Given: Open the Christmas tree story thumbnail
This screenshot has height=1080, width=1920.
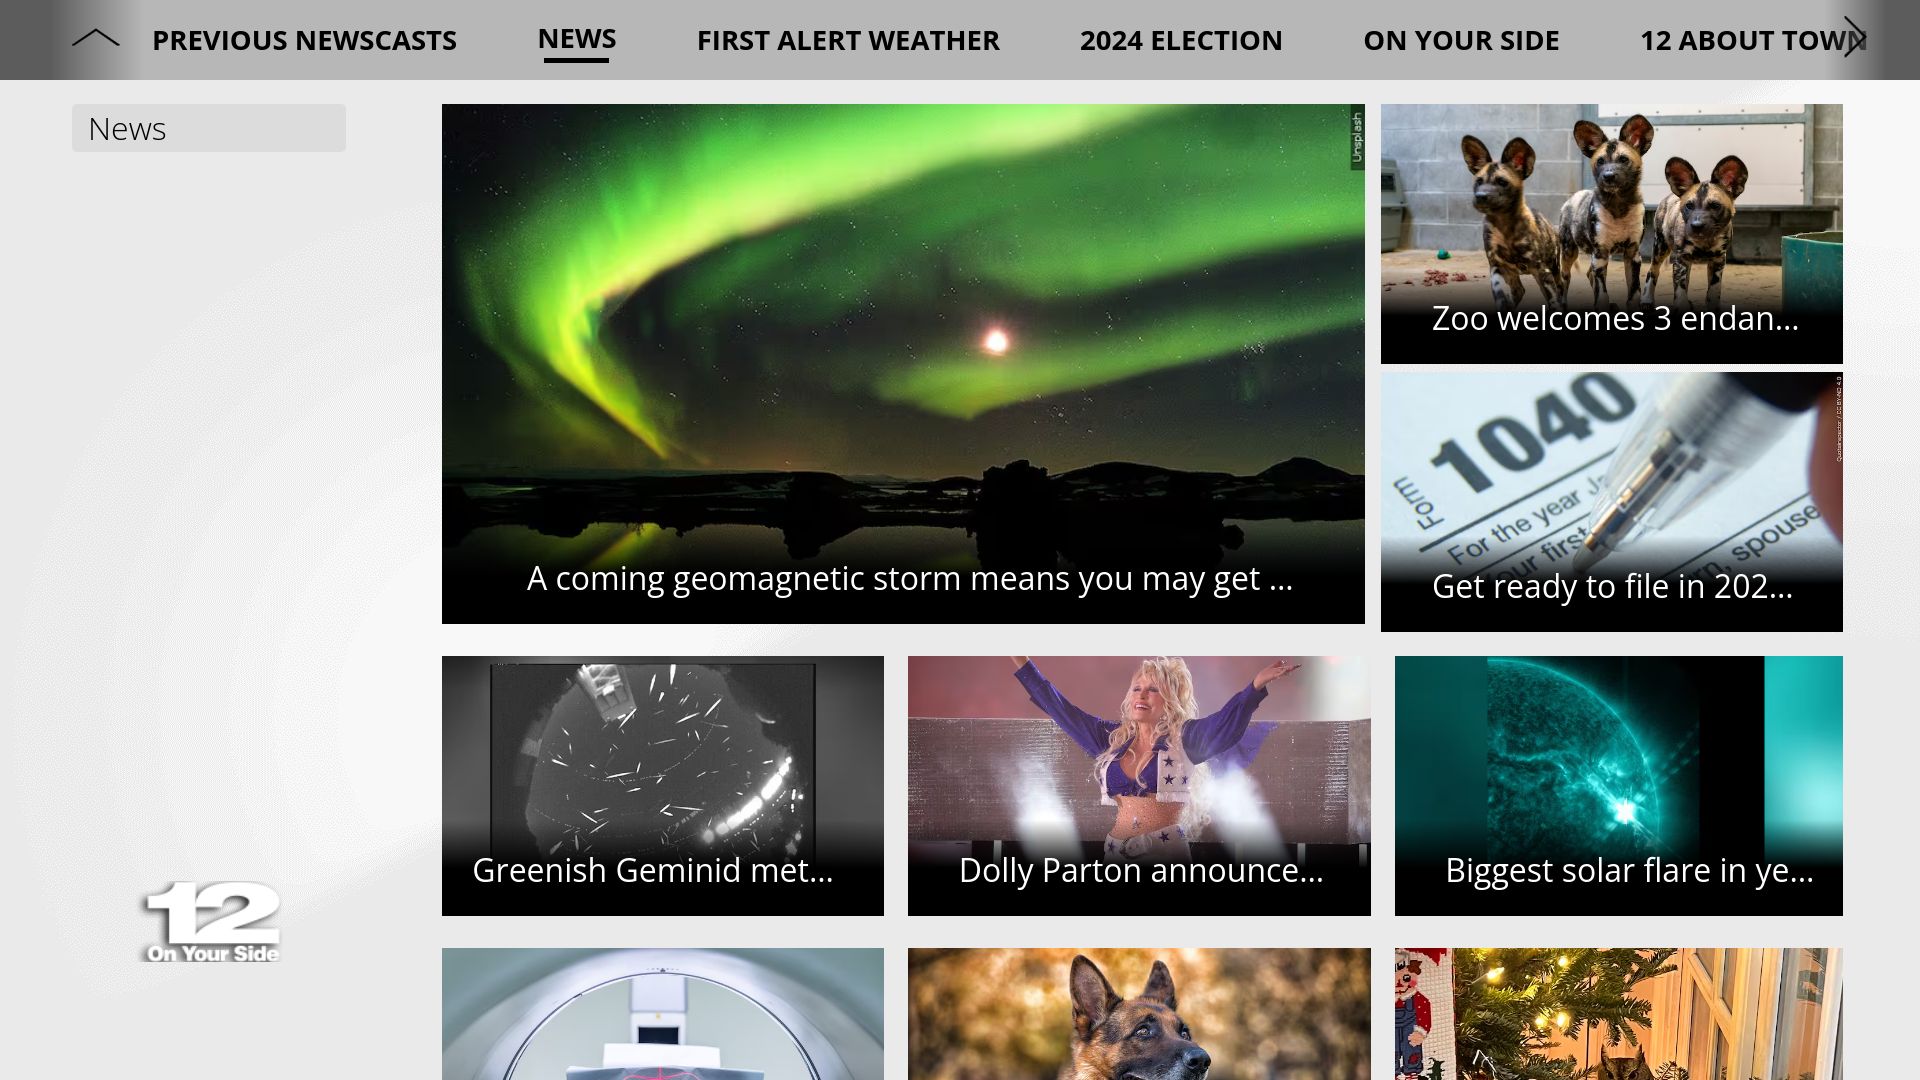Looking at the screenshot, I should tap(1619, 1014).
